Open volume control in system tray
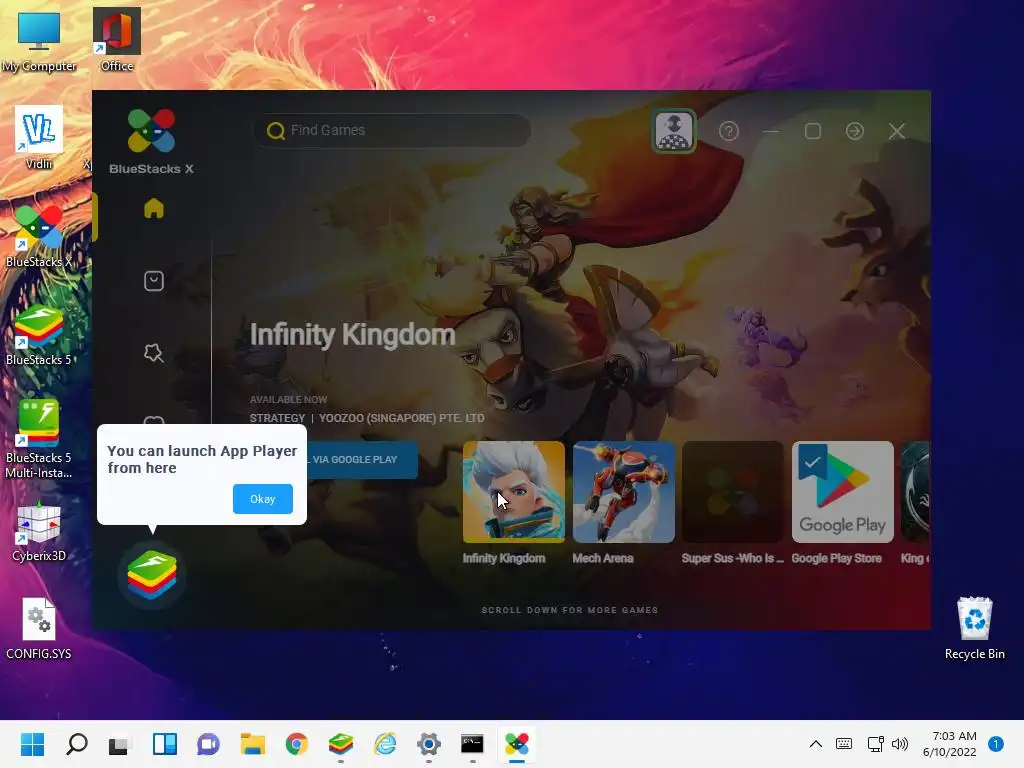The image size is (1024, 768). [x=900, y=744]
